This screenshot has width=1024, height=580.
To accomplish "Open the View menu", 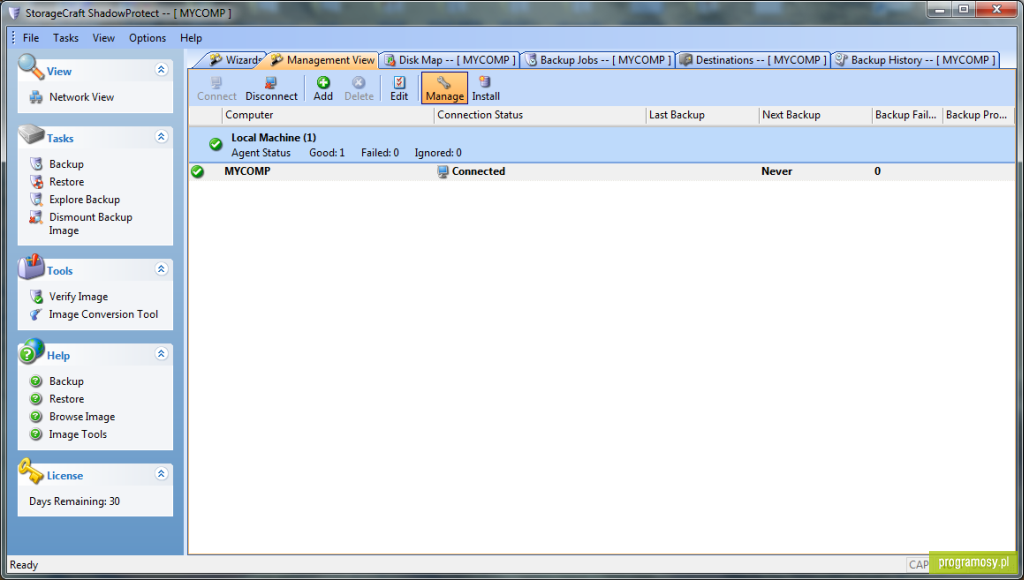I will pos(103,38).
